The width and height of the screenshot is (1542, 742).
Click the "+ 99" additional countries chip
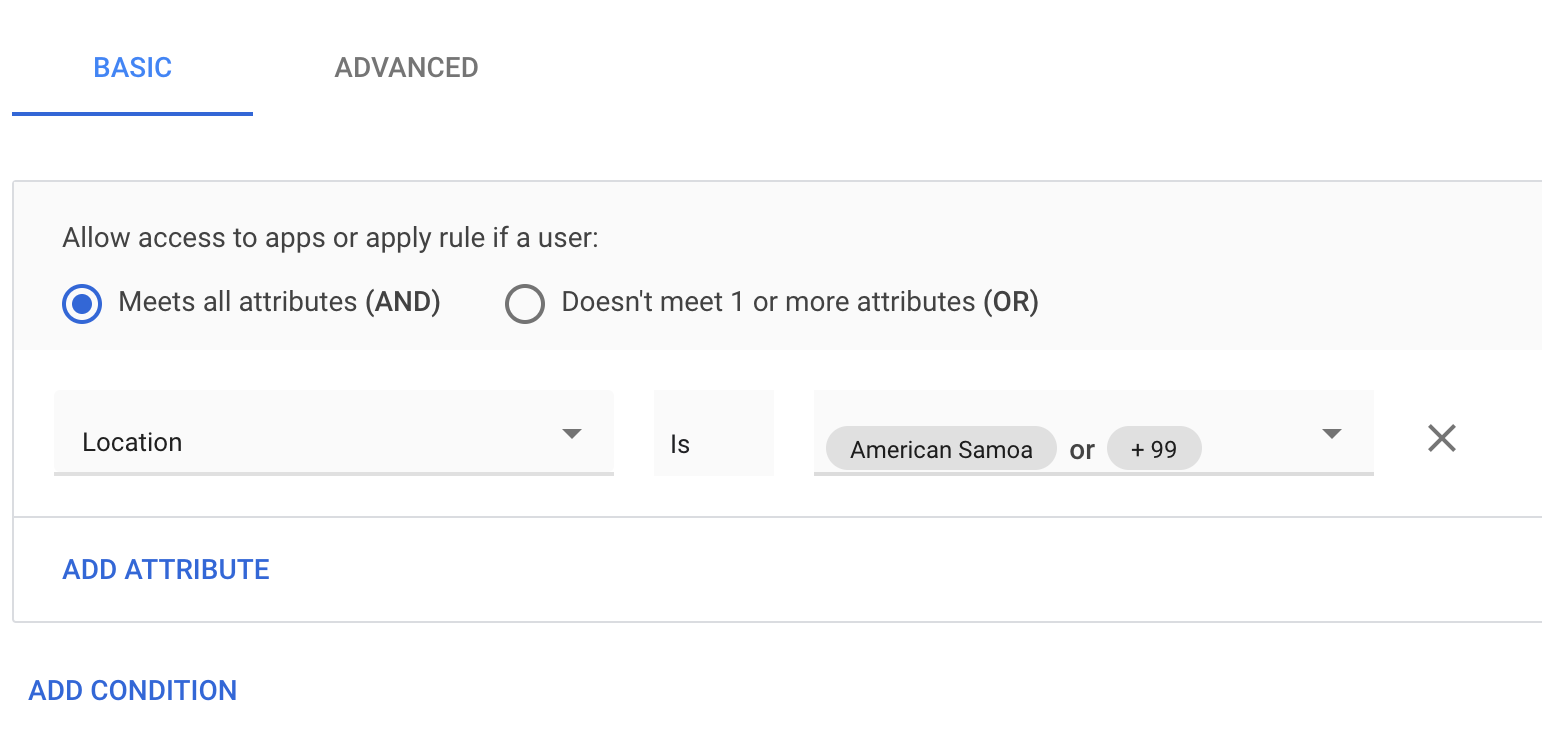[1154, 449]
